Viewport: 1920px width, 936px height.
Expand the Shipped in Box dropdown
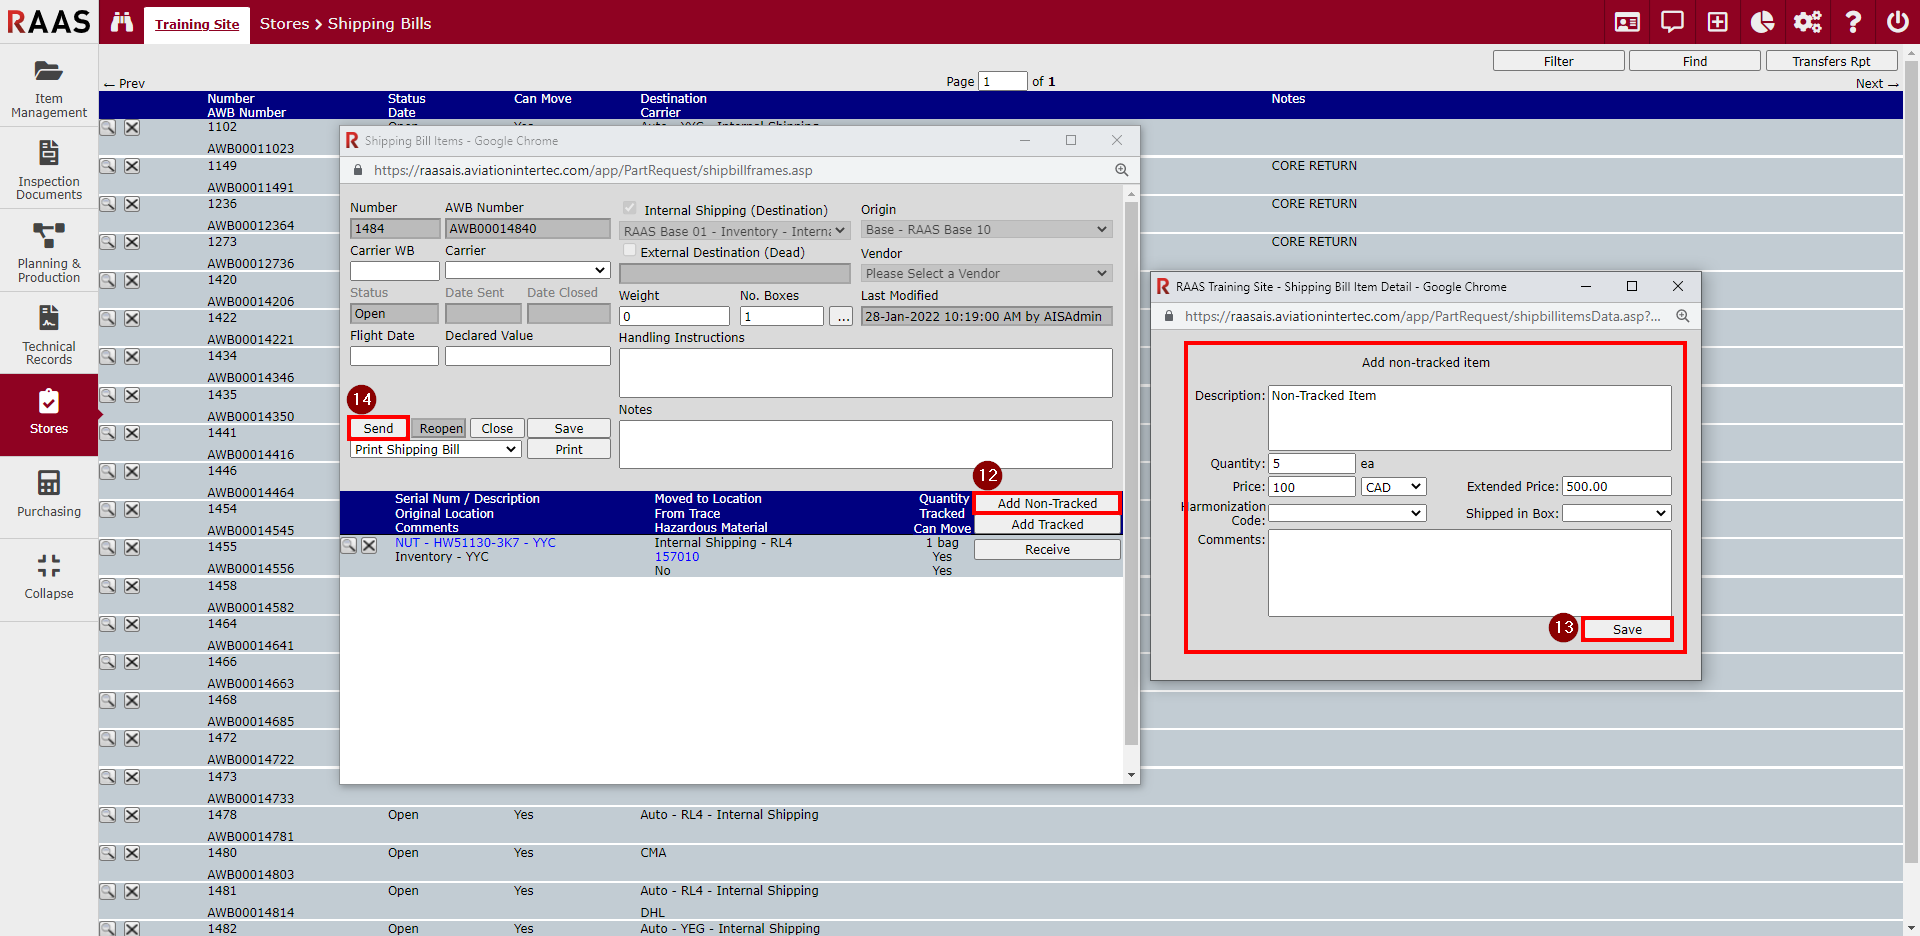1616,513
